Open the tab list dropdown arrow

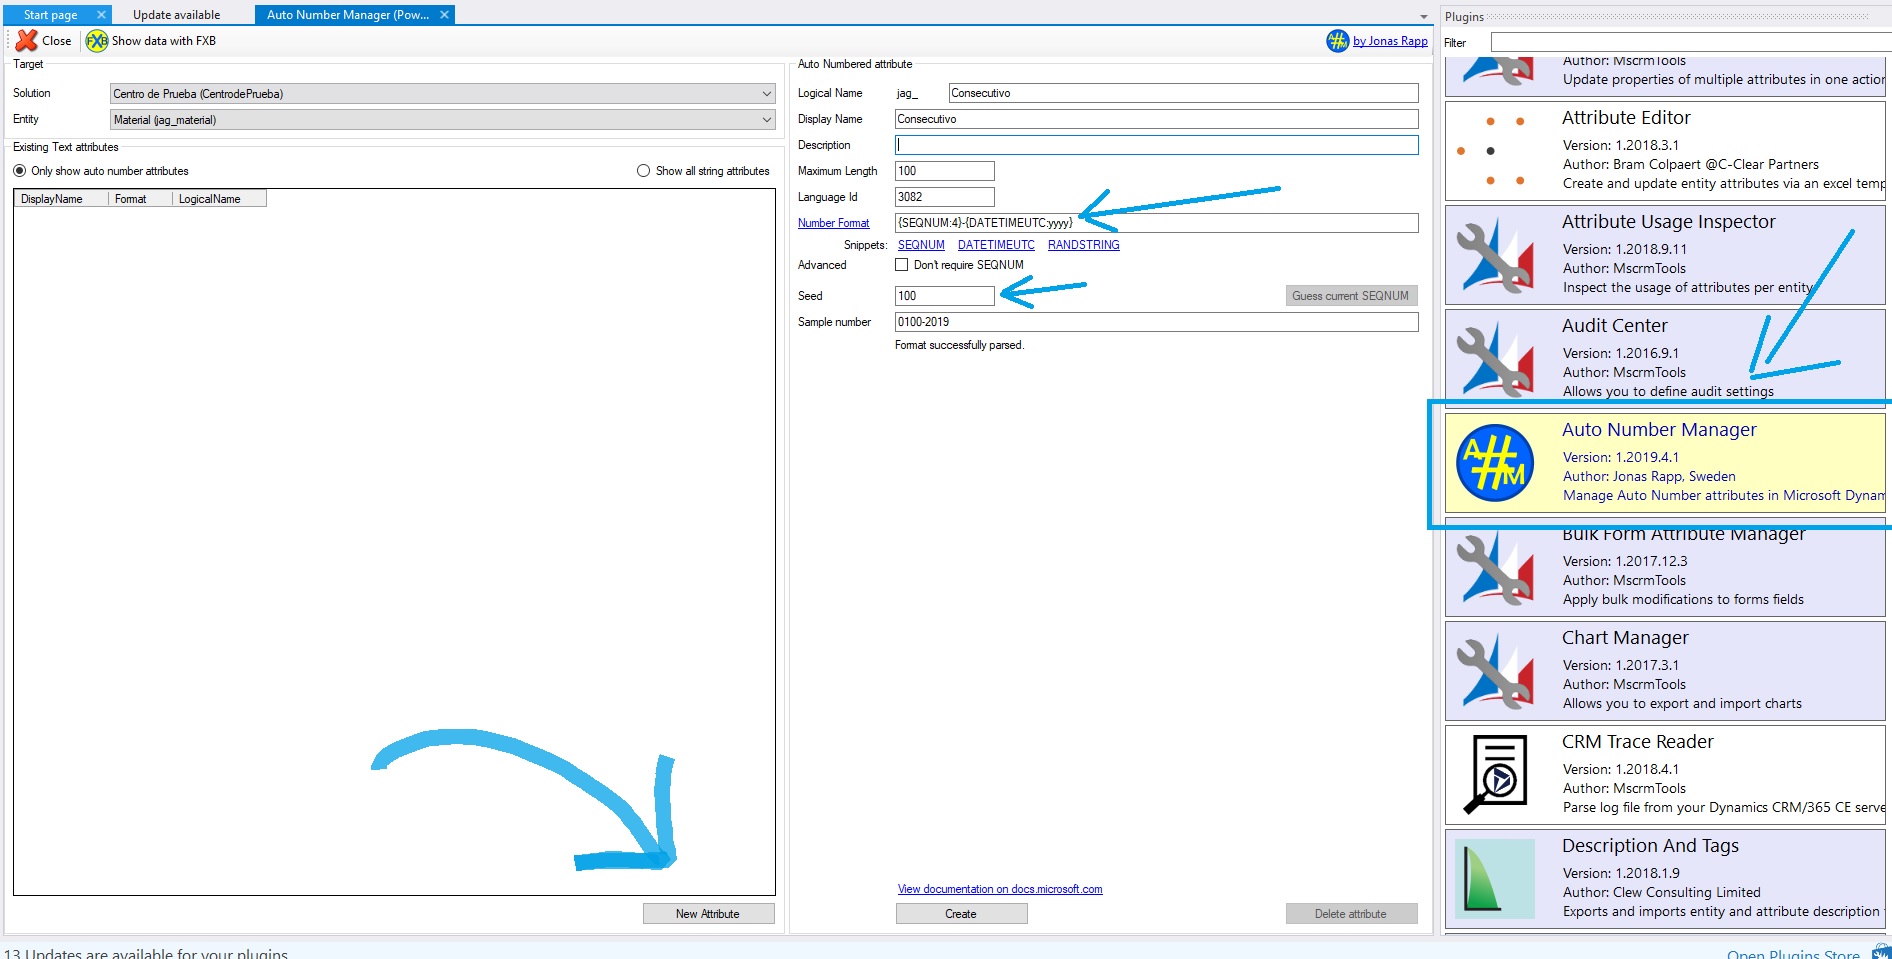(1424, 17)
